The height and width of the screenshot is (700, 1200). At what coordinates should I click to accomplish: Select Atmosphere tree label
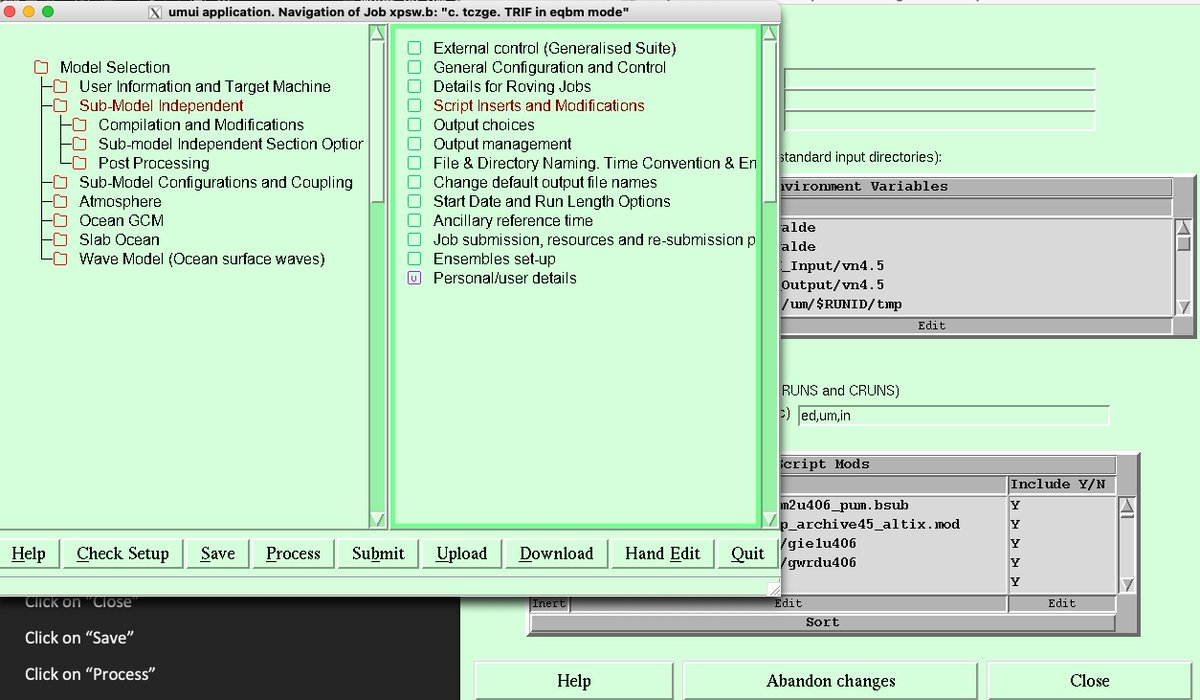pyautogui.click(x=120, y=201)
